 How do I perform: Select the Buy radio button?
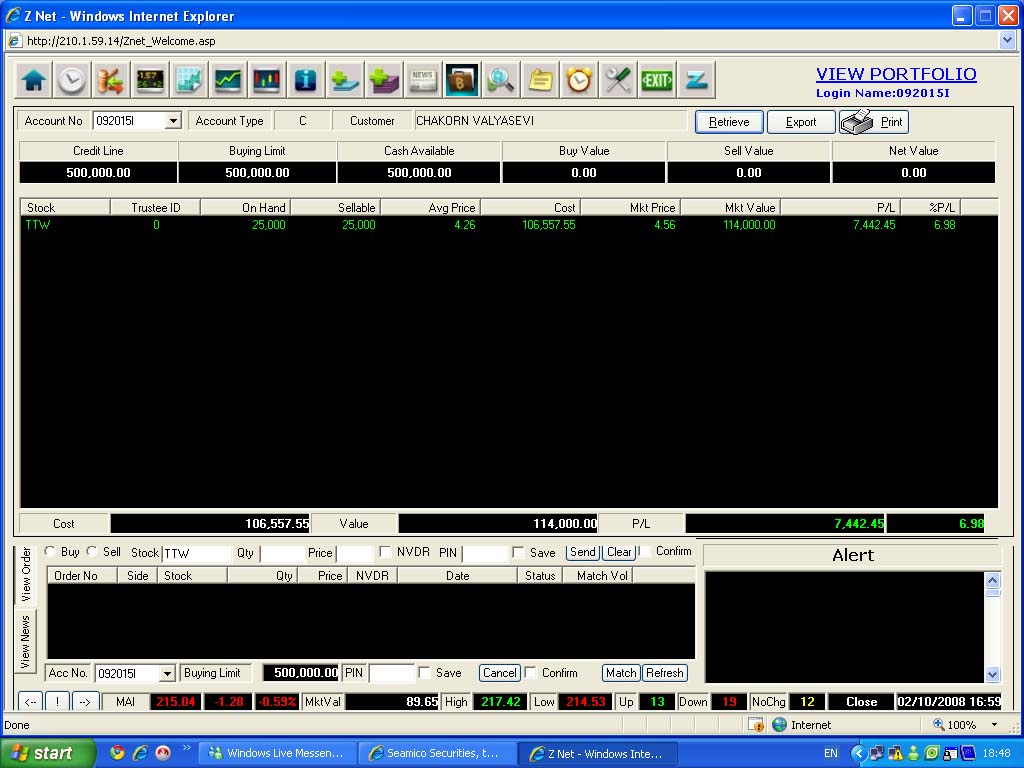[x=50, y=552]
